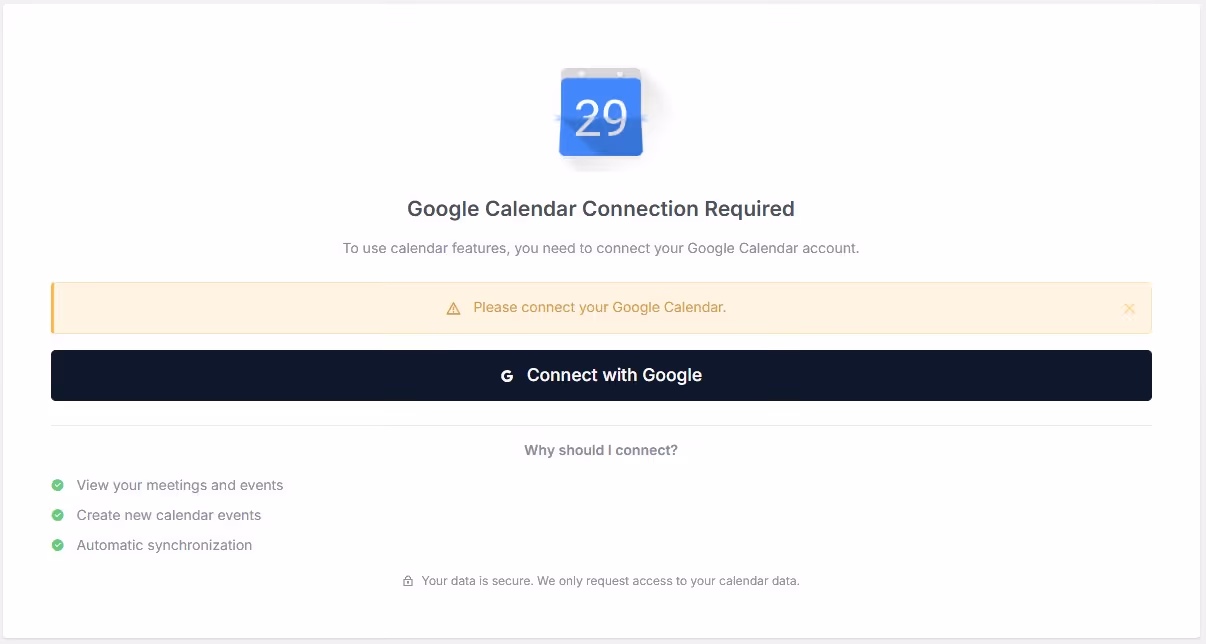Click the Please connect your Google Calendar message

(x=599, y=308)
